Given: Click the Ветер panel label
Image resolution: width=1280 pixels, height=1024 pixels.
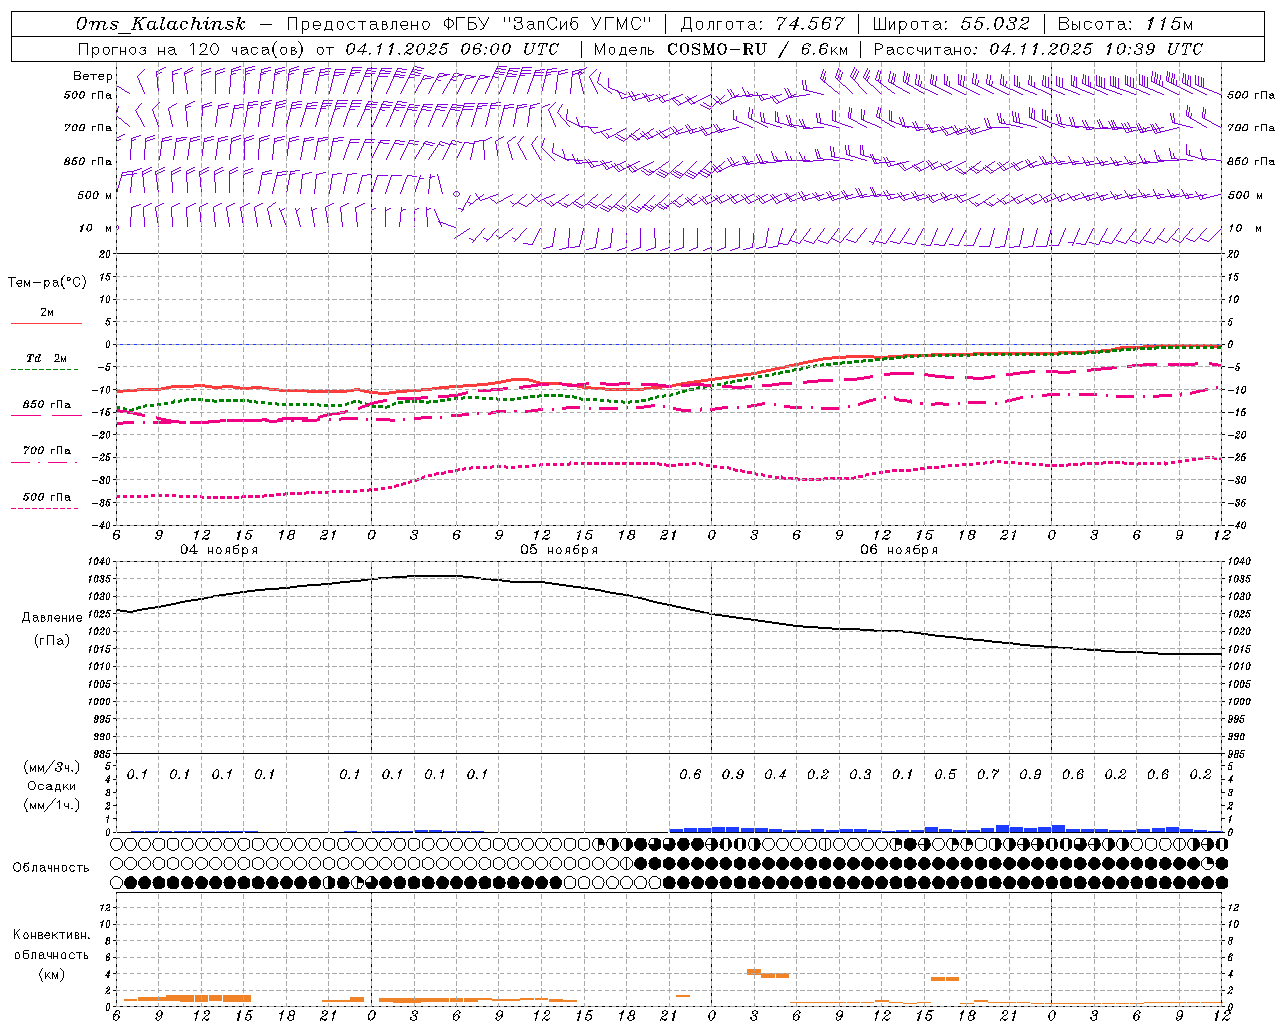Looking at the screenshot, I should [x=93, y=76].
